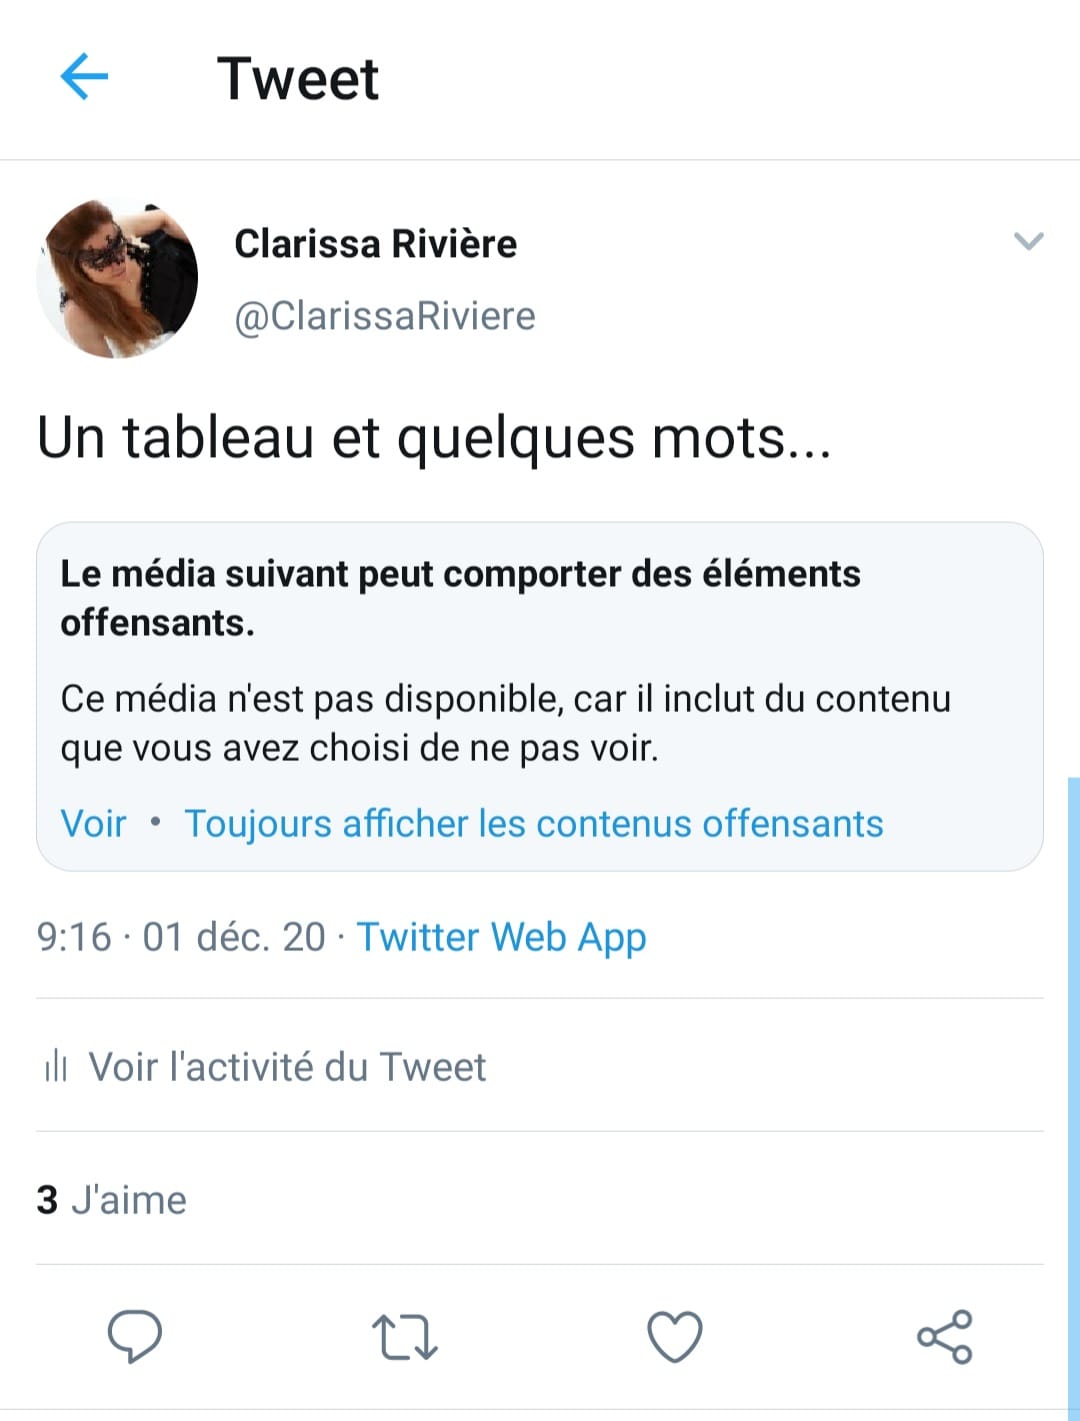Open the tweet options chevron menu
This screenshot has height=1421, width=1080.
(x=1028, y=241)
